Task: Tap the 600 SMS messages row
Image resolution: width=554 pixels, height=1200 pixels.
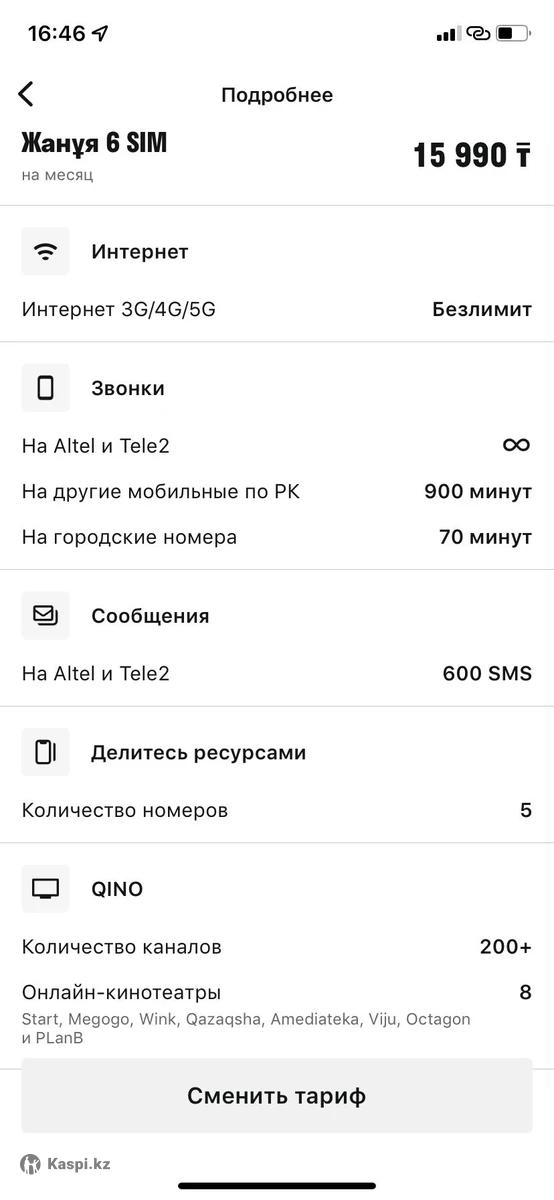Action: tap(277, 674)
